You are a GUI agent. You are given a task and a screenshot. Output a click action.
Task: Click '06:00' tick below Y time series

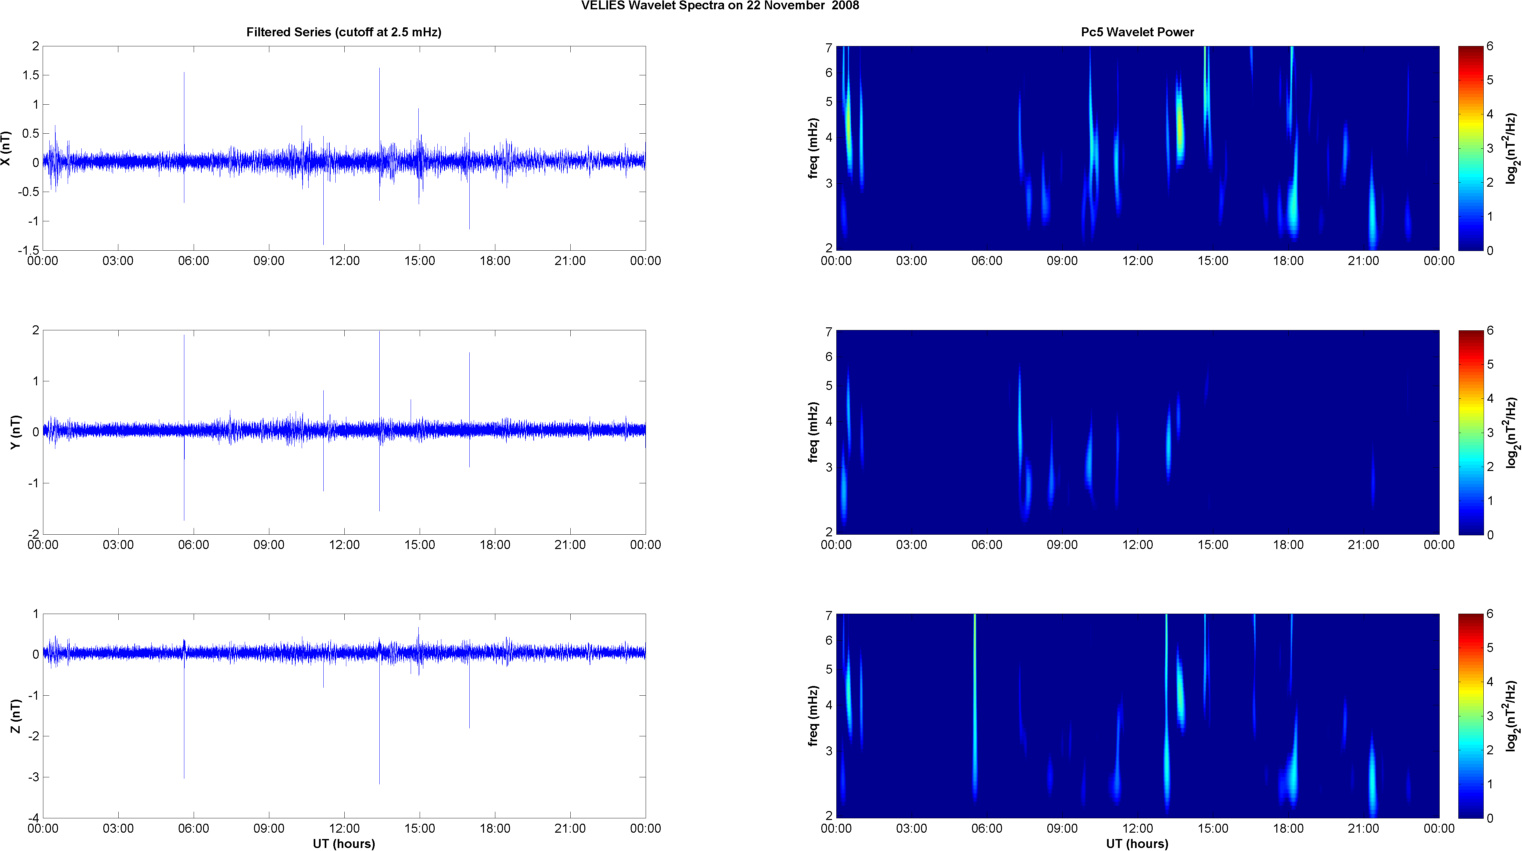pos(193,545)
